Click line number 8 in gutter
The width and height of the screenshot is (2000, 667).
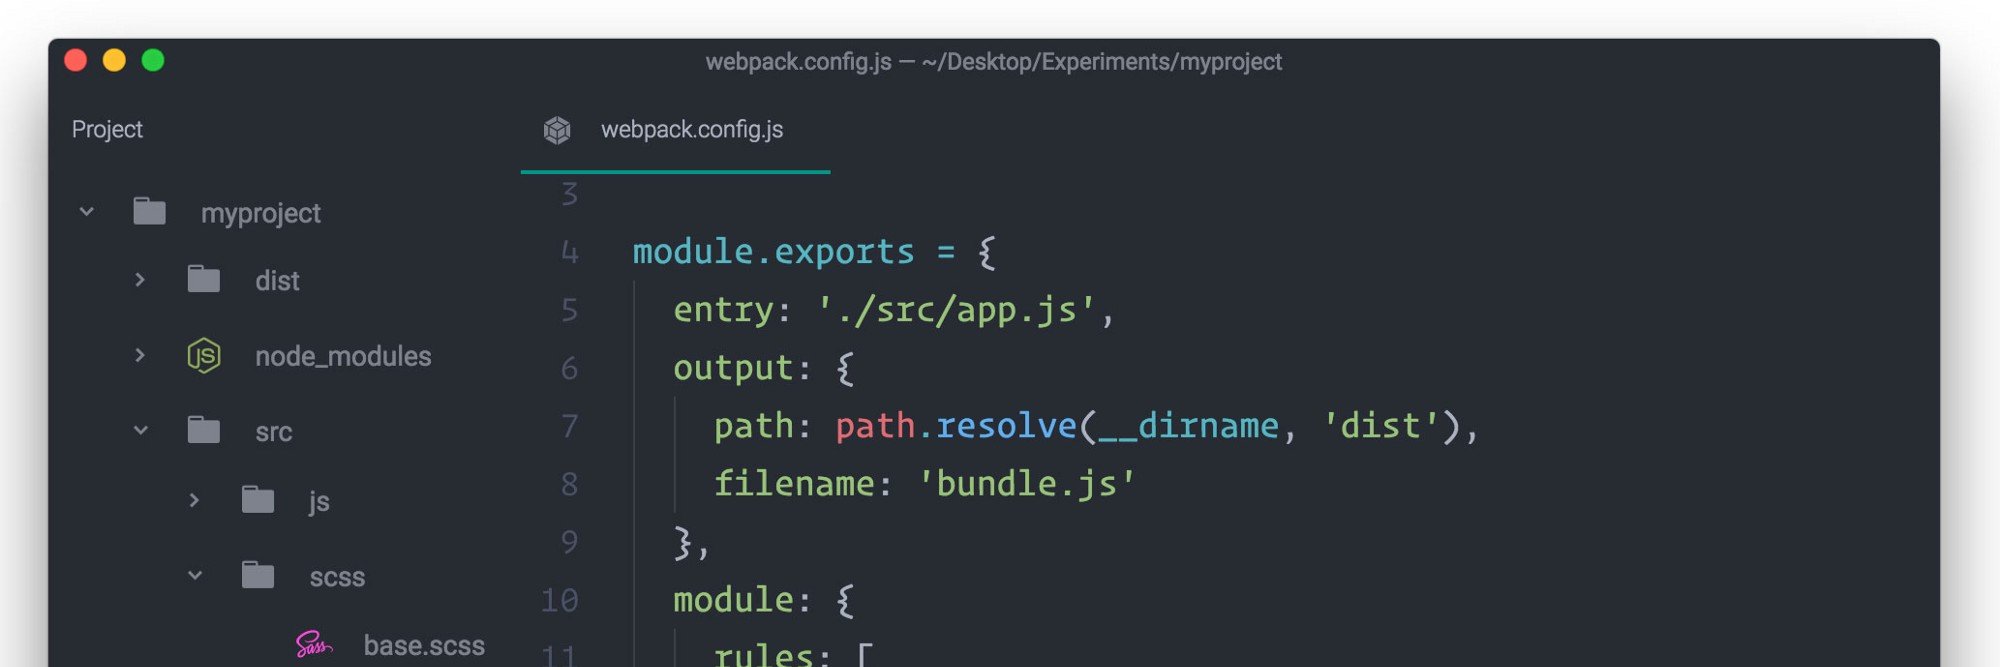coord(569,484)
